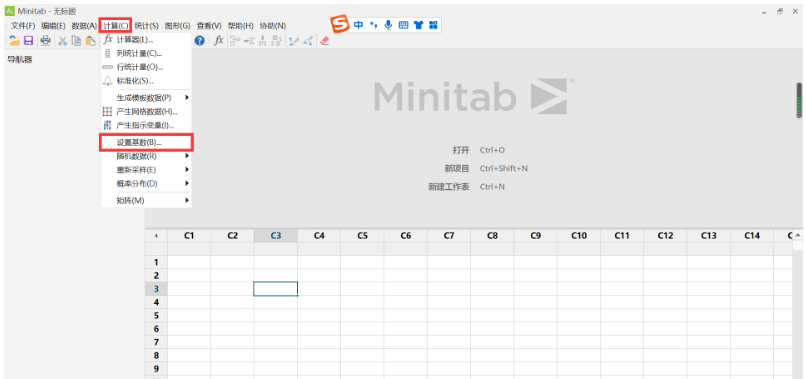Click the worksheet vertical scrollbar up arrow
Screen dimensions: 806x379
point(798,235)
